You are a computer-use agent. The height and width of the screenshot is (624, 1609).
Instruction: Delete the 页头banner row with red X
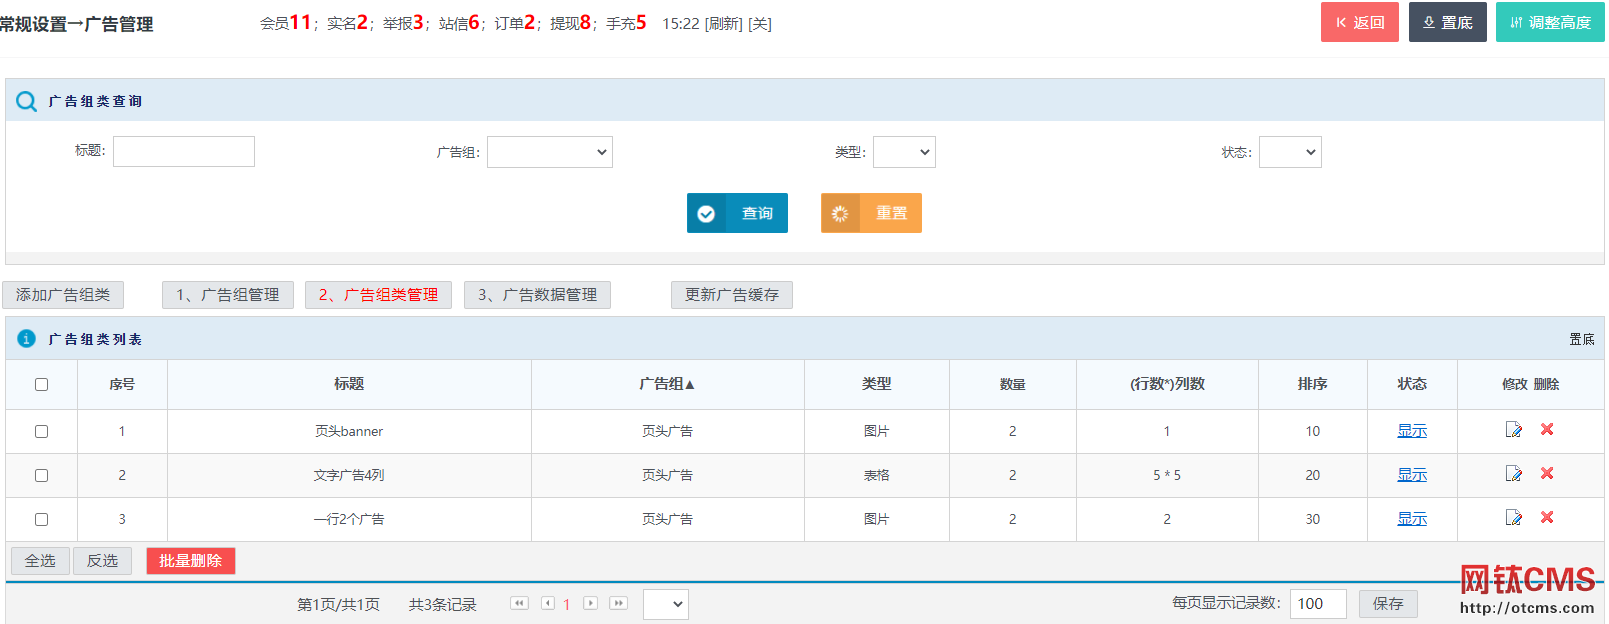(x=1547, y=430)
